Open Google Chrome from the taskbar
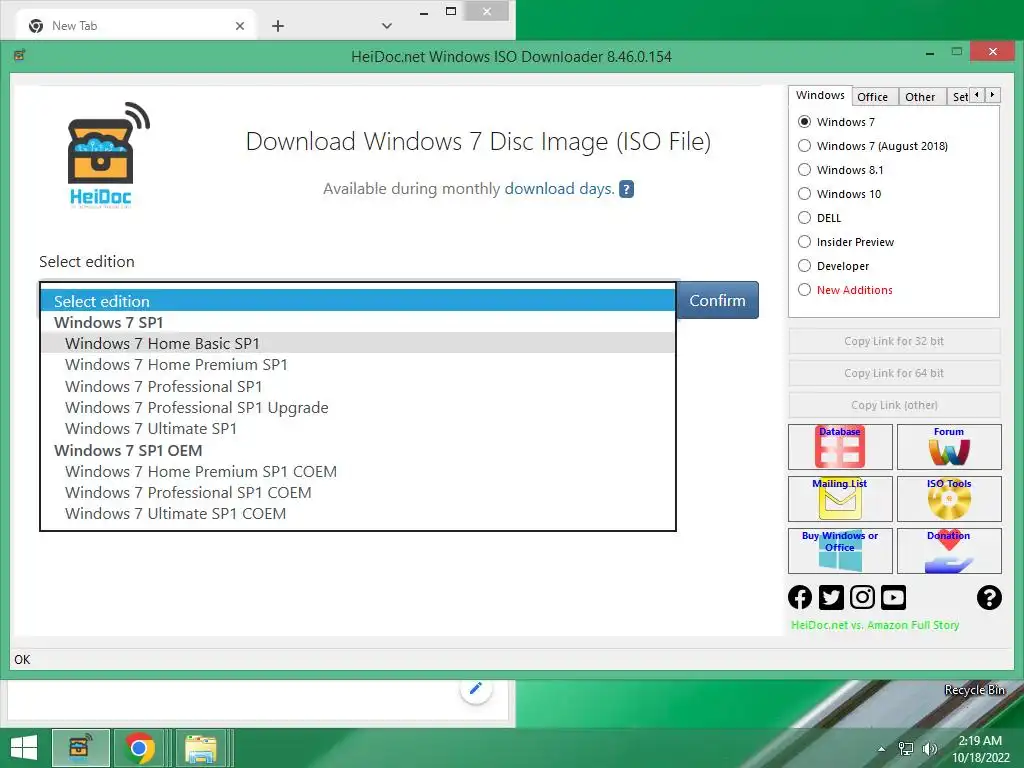 click(139, 748)
